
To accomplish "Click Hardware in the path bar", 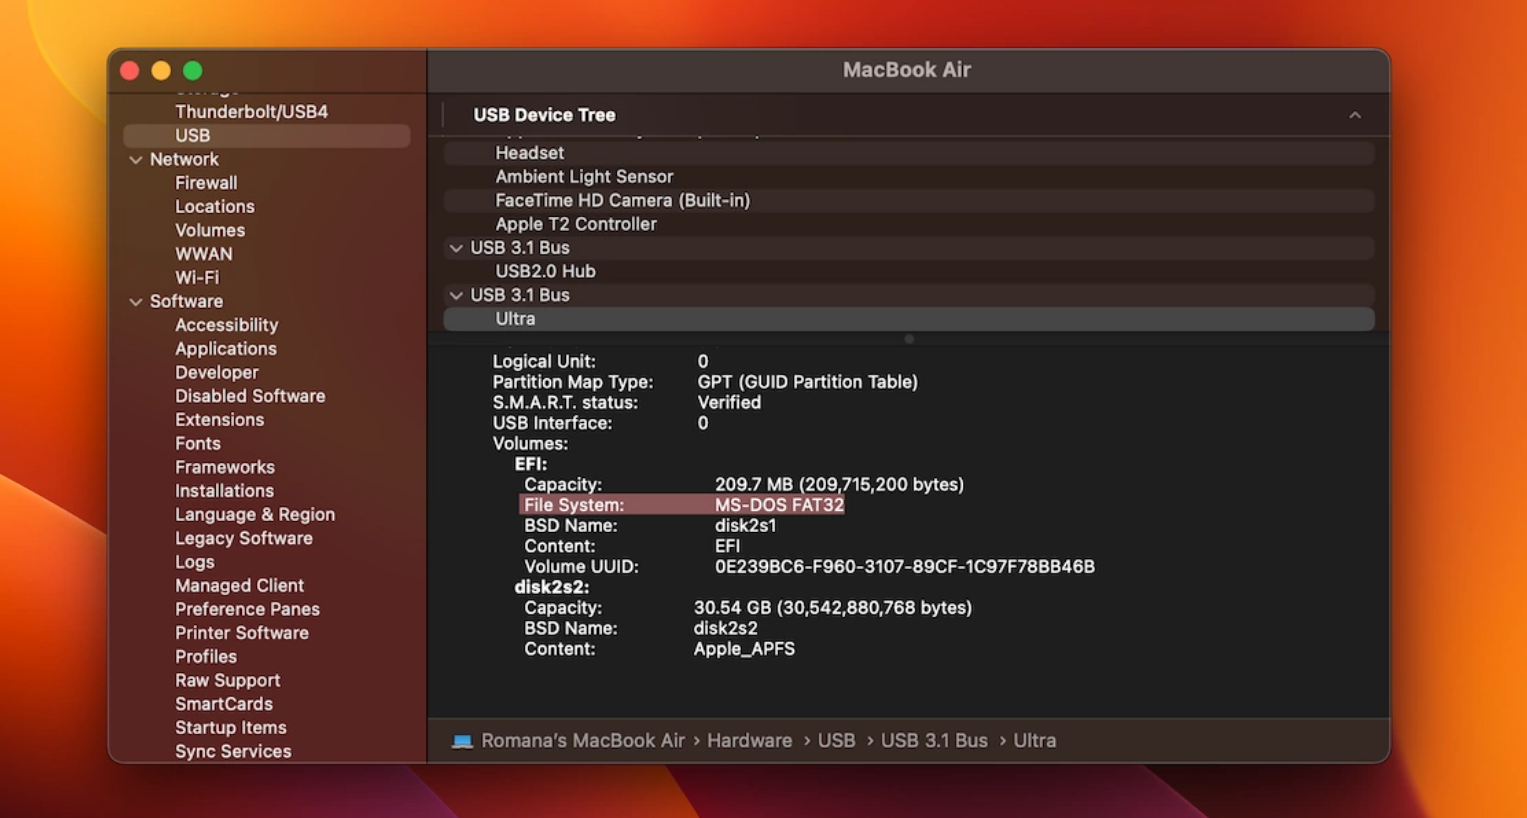I will [750, 741].
